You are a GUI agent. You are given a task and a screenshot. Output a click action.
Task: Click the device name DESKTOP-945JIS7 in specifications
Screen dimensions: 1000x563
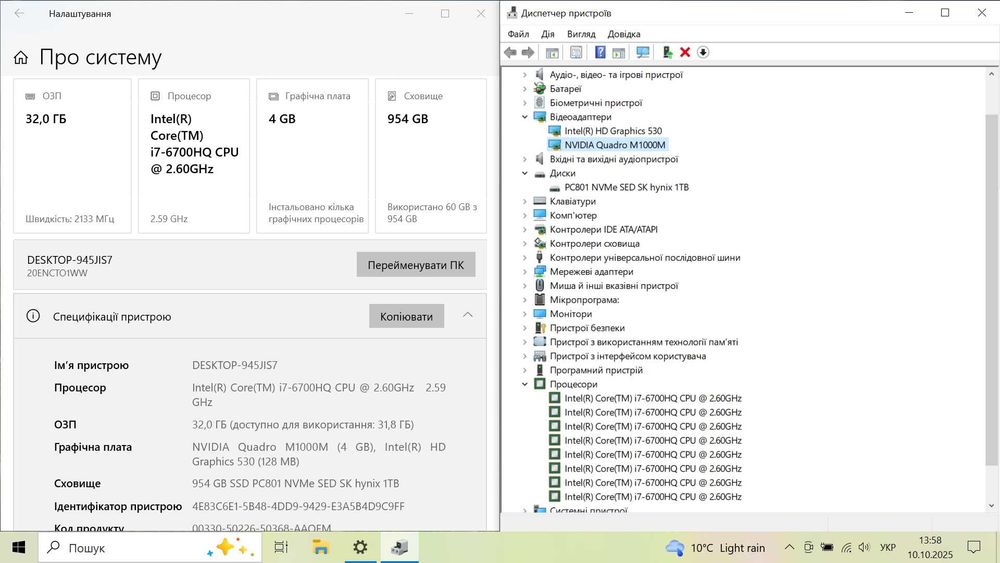coord(235,365)
